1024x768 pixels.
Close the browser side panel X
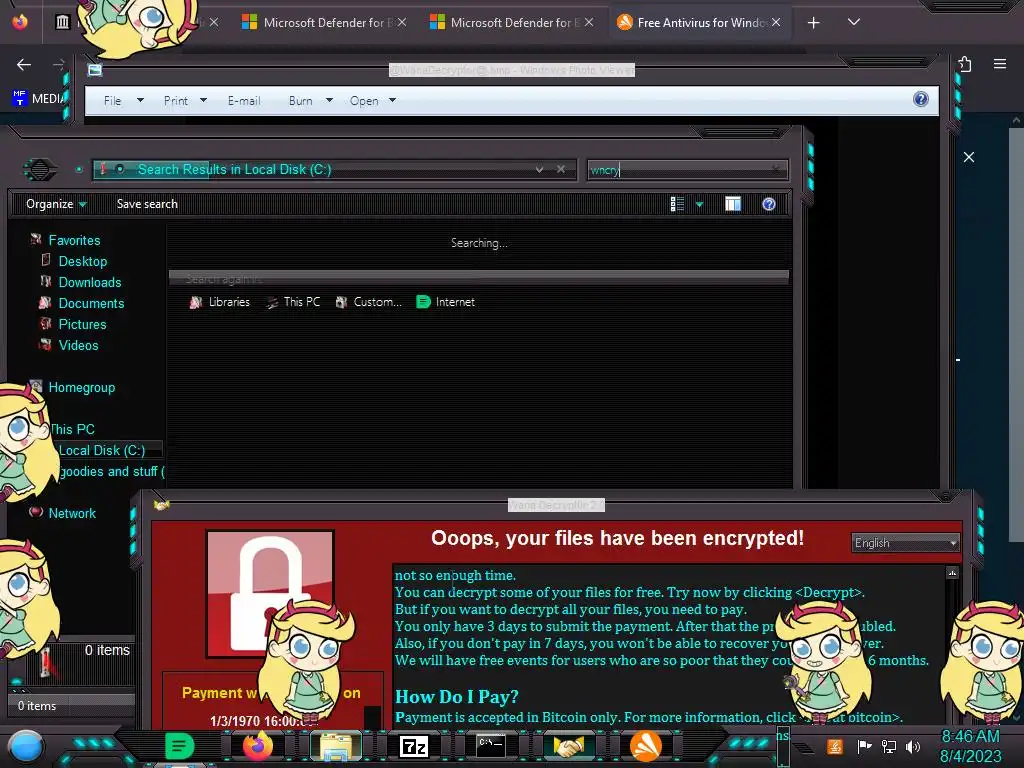[969, 157]
